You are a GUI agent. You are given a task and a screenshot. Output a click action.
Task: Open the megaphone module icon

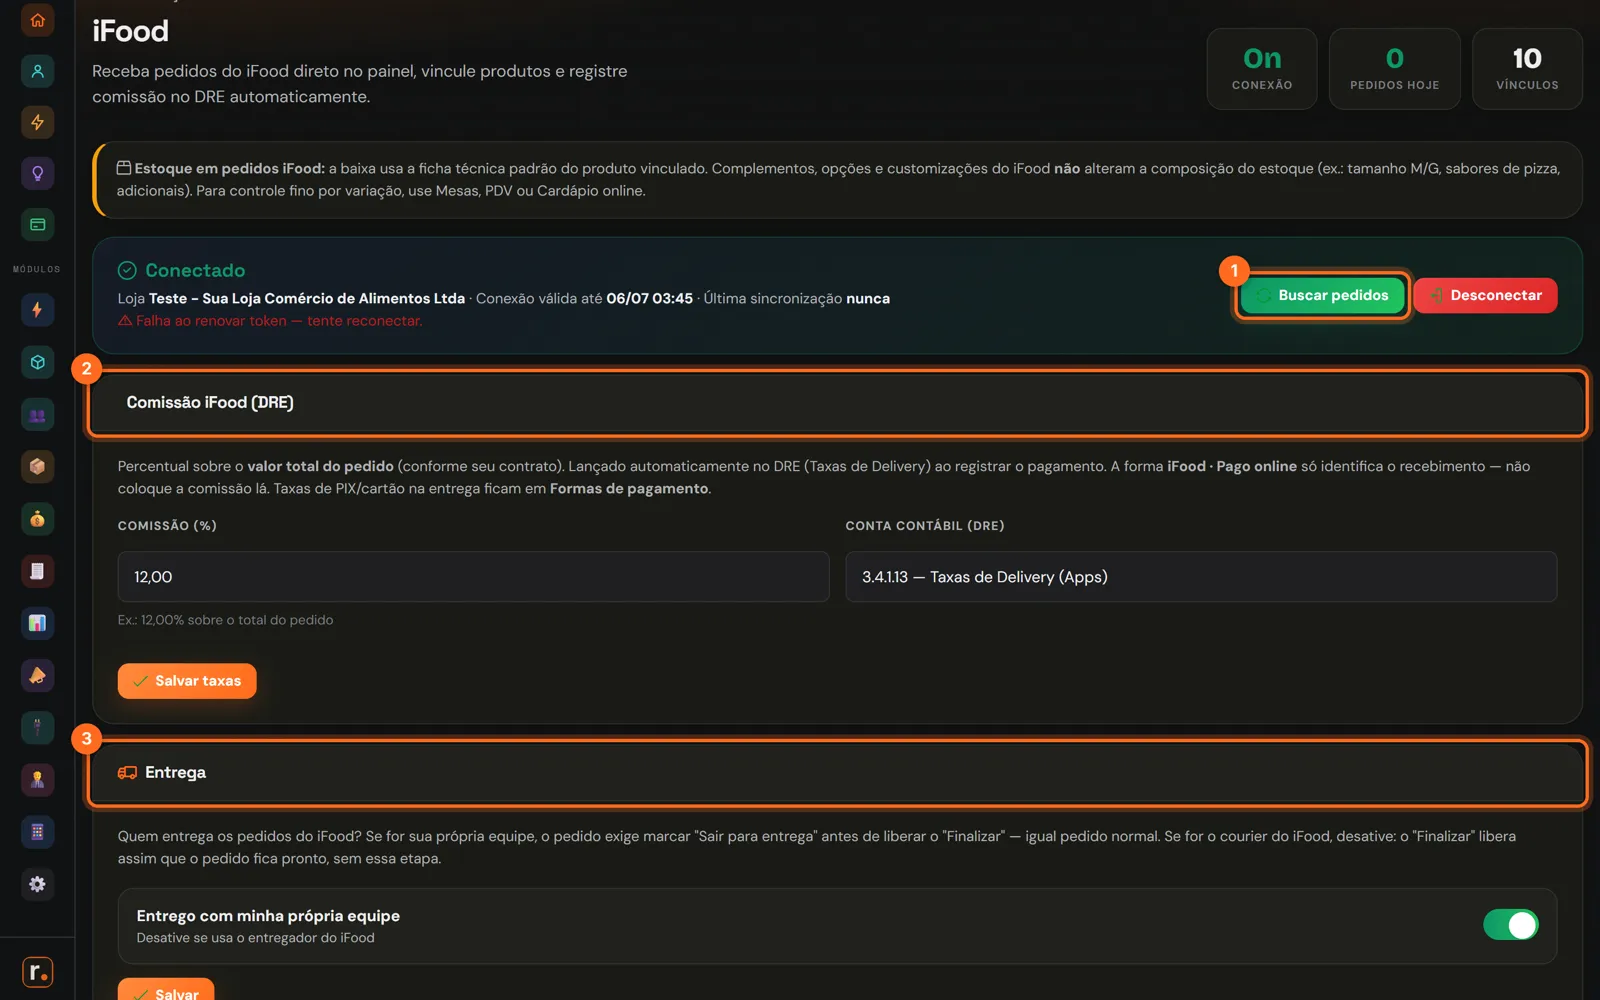(37, 675)
